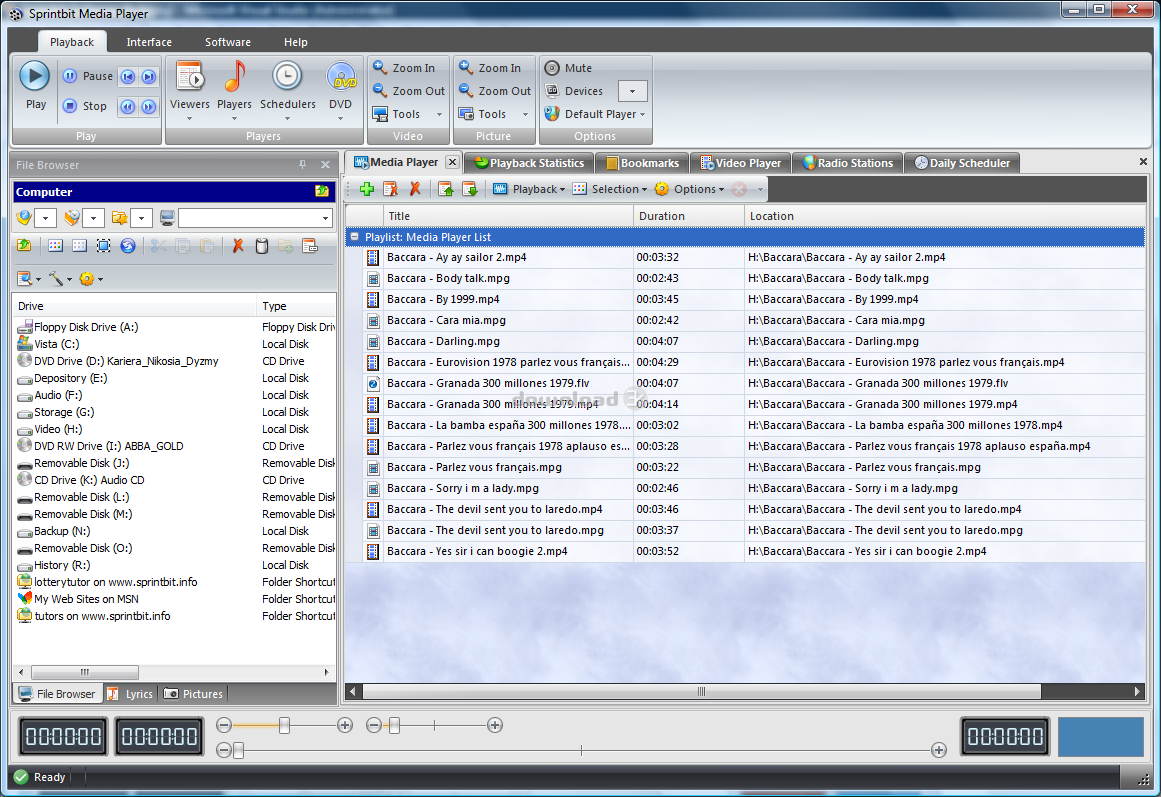Switch to the Lyrics panel tab
This screenshot has height=797, width=1161.
pos(130,694)
